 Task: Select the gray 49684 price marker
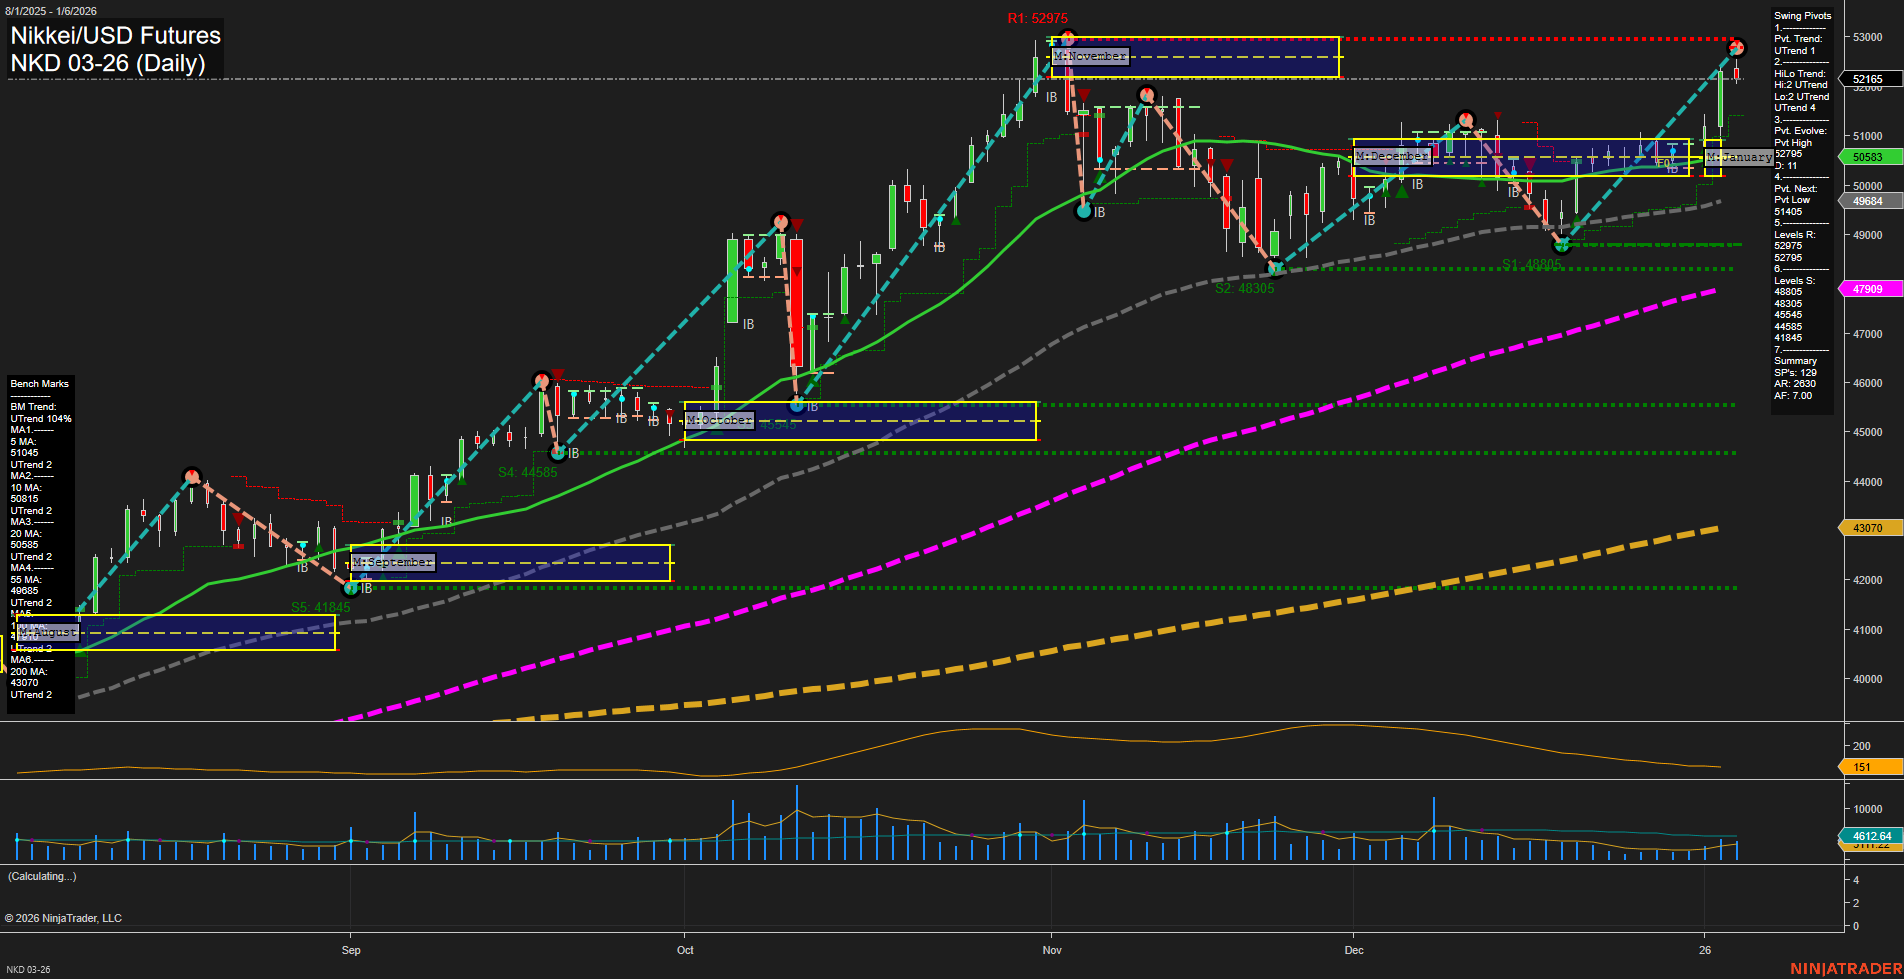pyautogui.click(x=1869, y=201)
